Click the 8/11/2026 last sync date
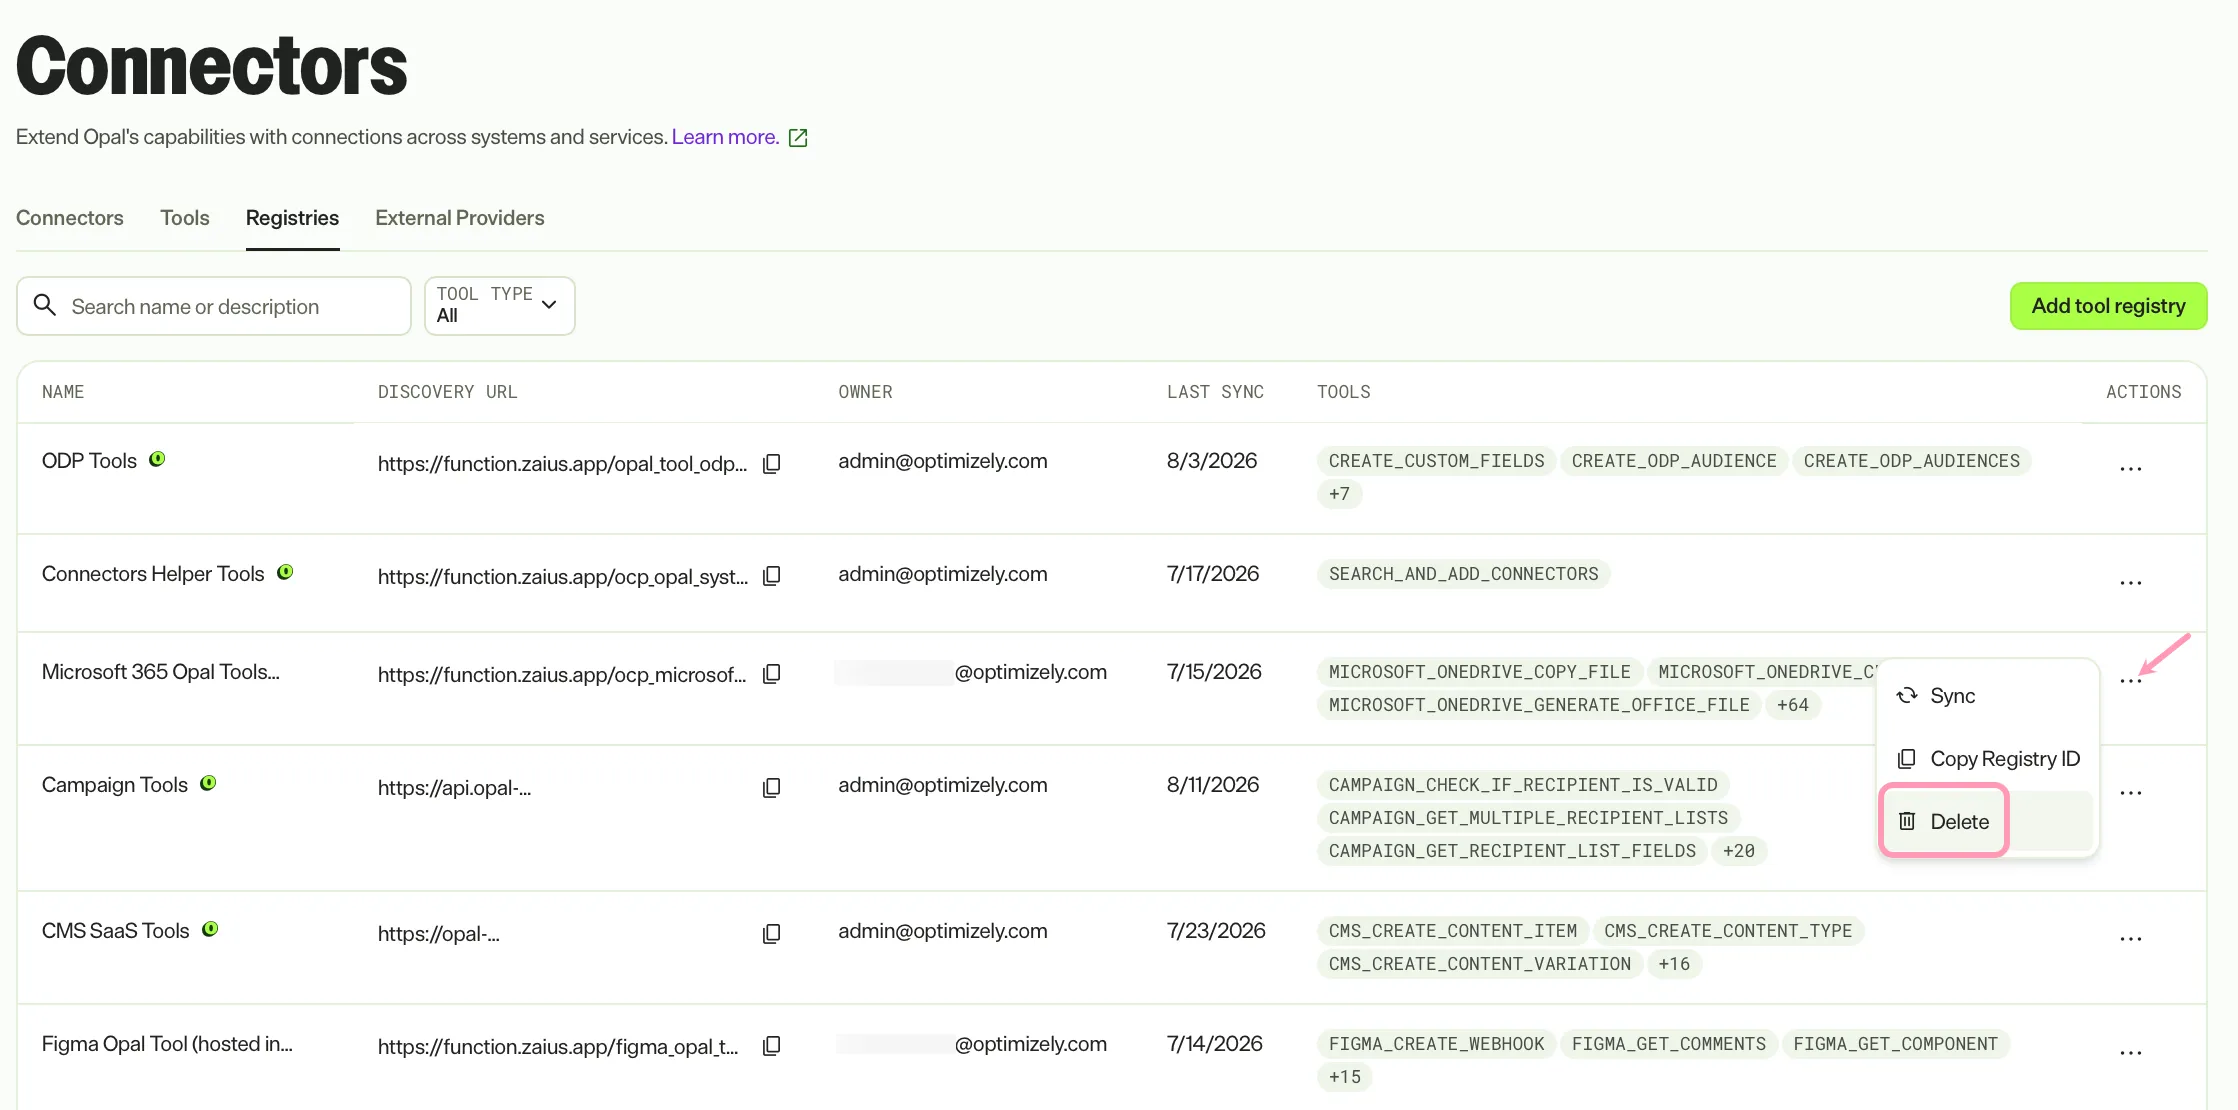Viewport: 2238px width, 1110px height. click(1212, 785)
